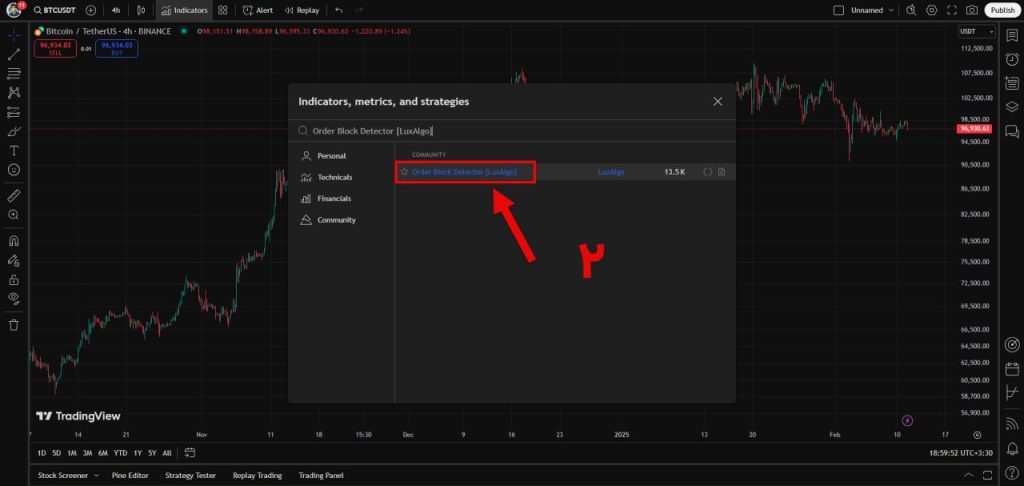Screen dimensions: 1024x486
Task: Open the watchlist panel
Action: (1012, 35)
